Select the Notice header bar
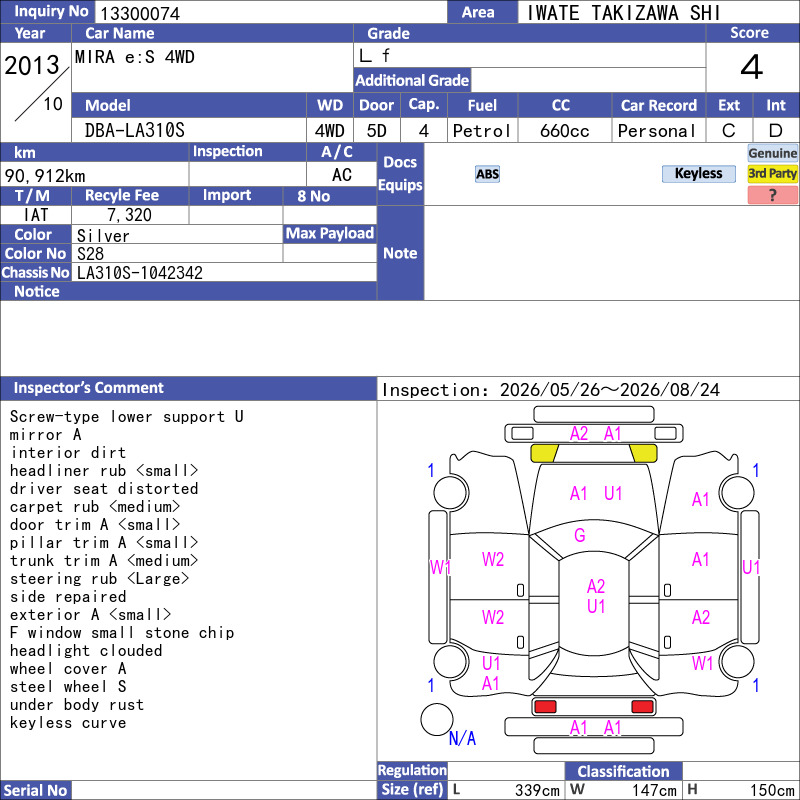The image size is (800, 800). (x=188, y=291)
